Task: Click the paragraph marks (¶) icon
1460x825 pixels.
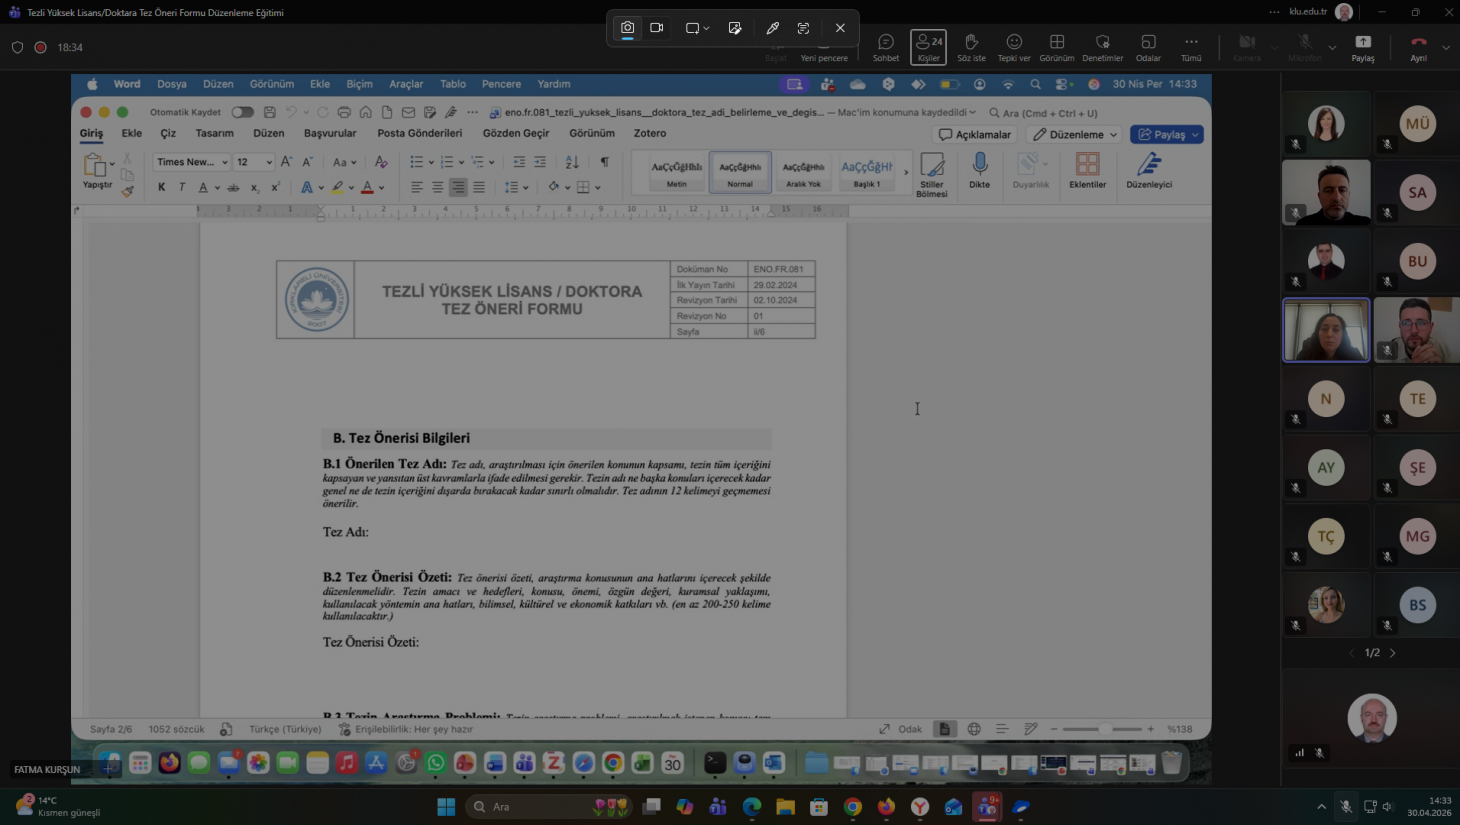Action: (x=604, y=162)
